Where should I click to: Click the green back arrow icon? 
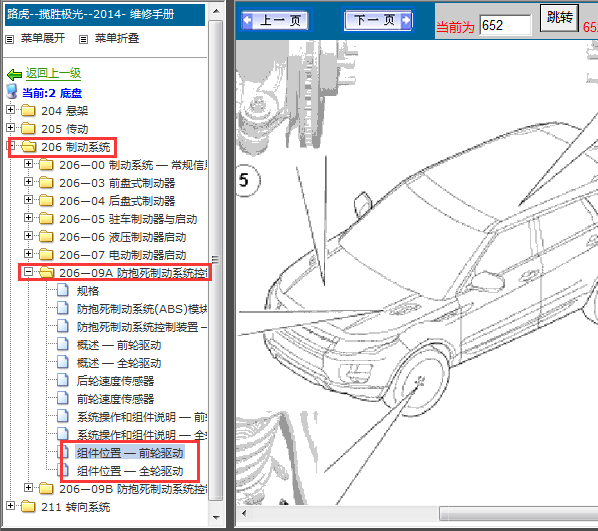[x=14, y=74]
